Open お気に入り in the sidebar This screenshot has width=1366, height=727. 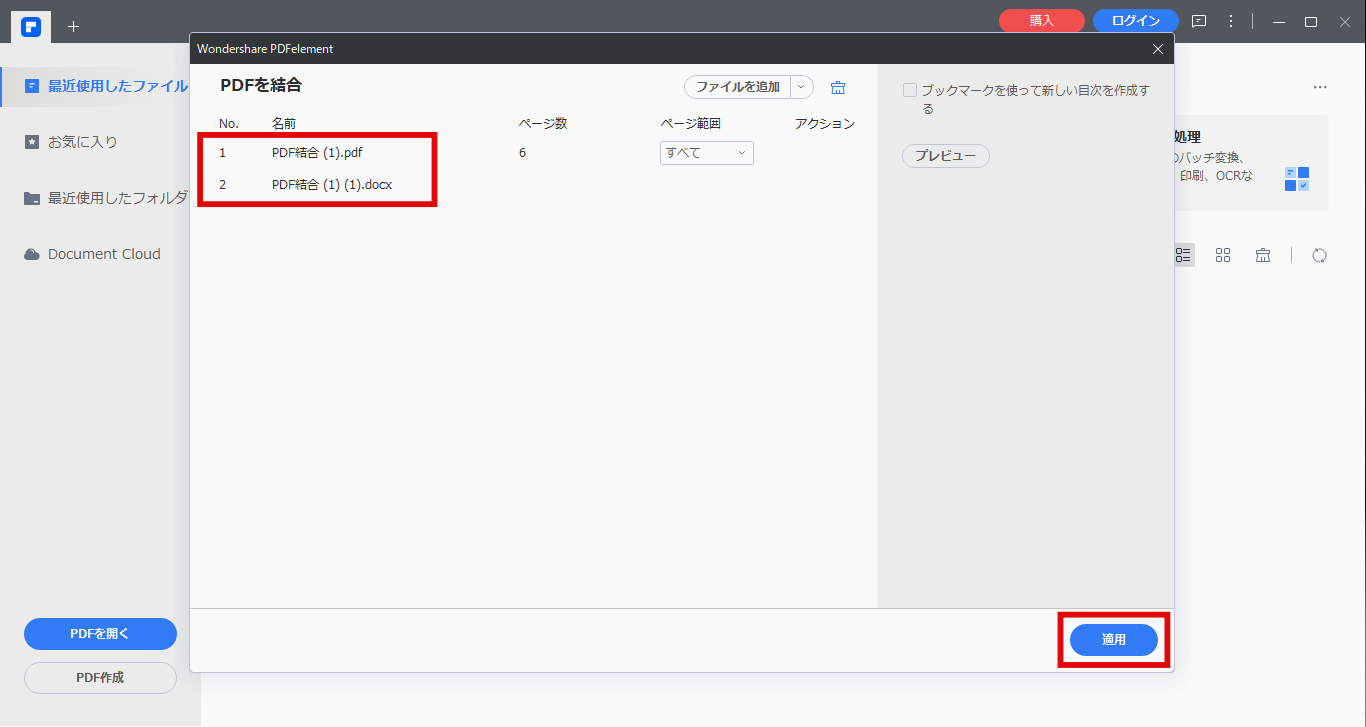(82, 142)
